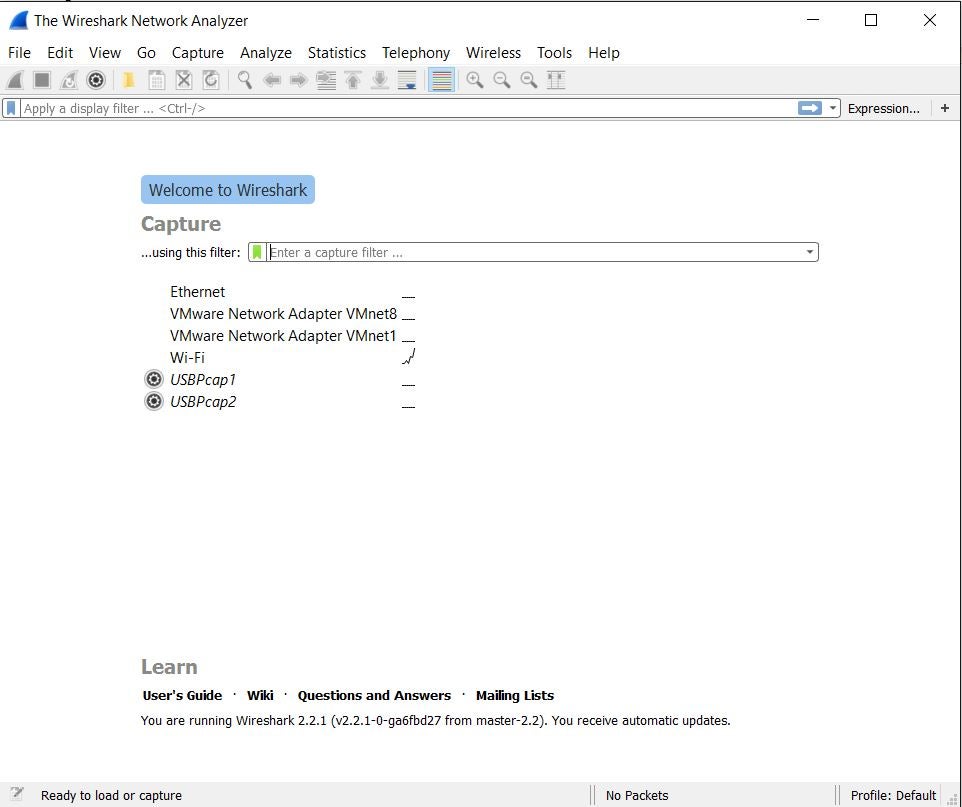Focus the capture filter input field
Image resolution: width=962 pixels, height=807 pixels.
pos(534,252)
